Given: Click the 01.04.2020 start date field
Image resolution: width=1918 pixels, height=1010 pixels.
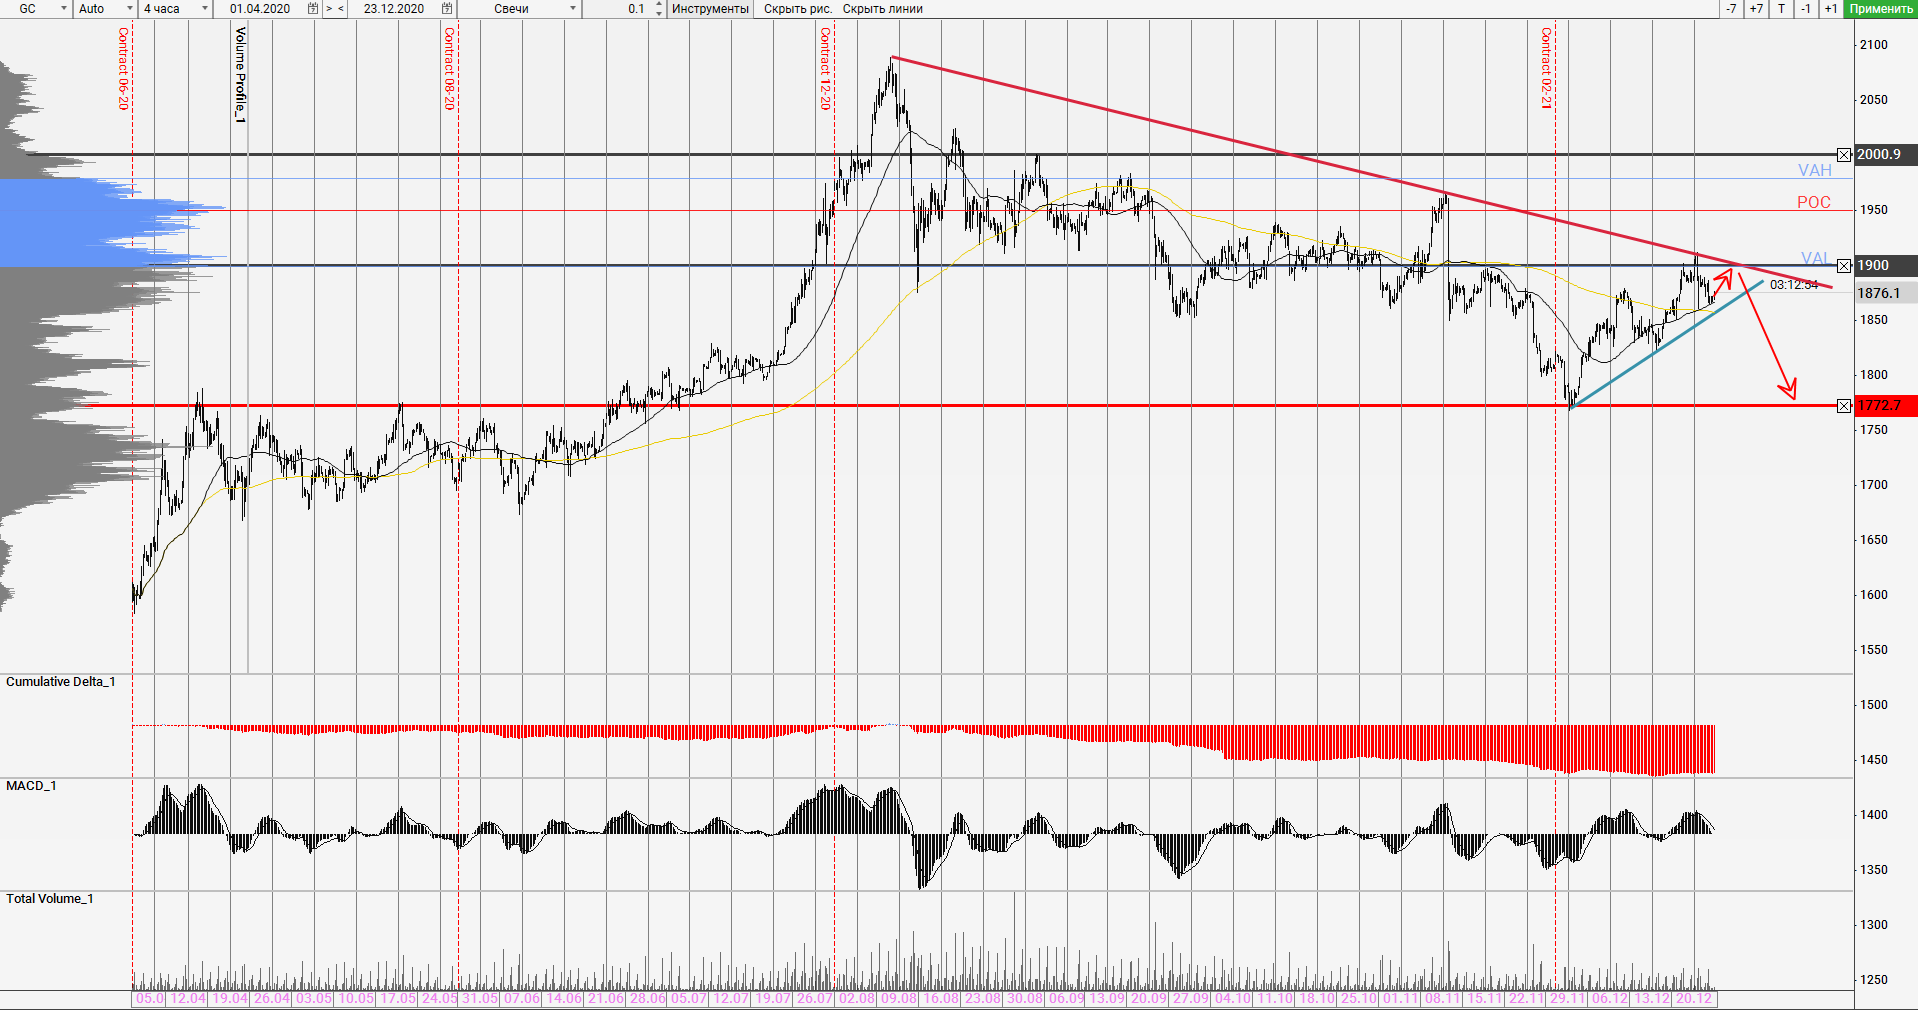Looking at the screenshot, I should (x=262, y=9).
